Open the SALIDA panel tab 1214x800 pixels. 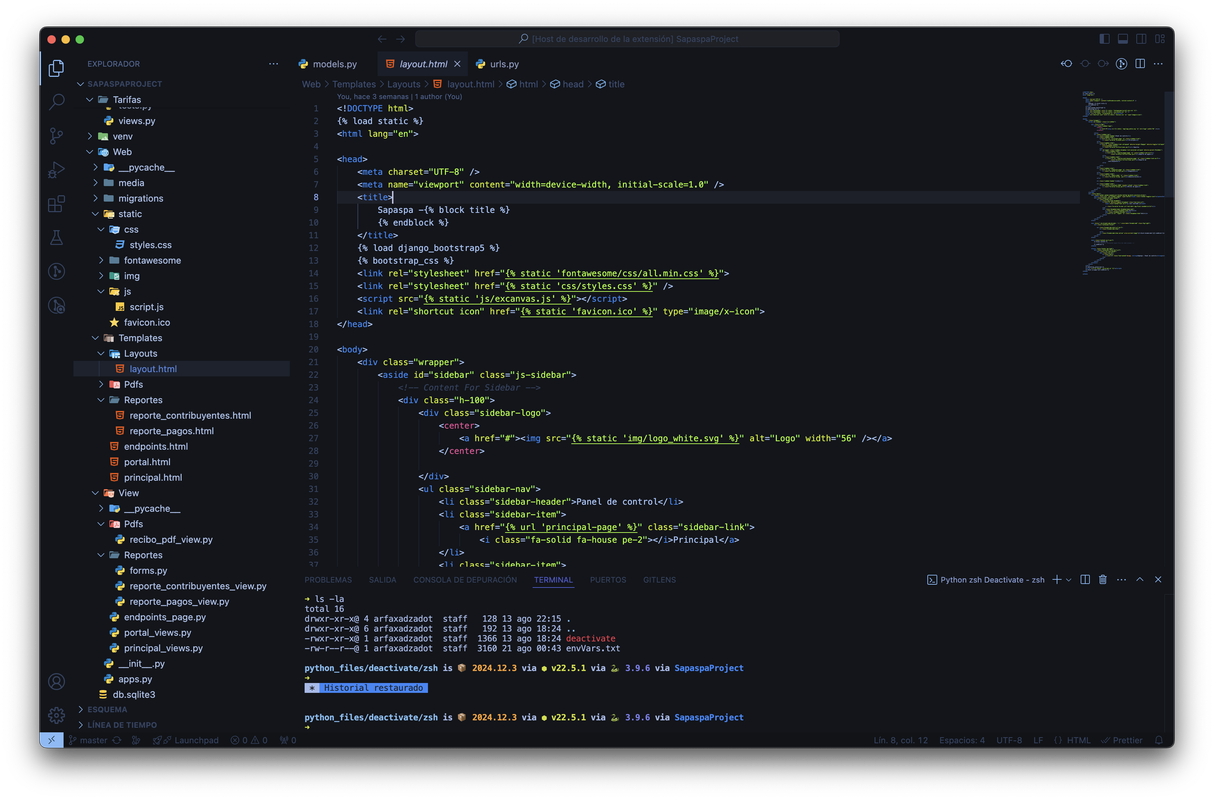point(382,580)
